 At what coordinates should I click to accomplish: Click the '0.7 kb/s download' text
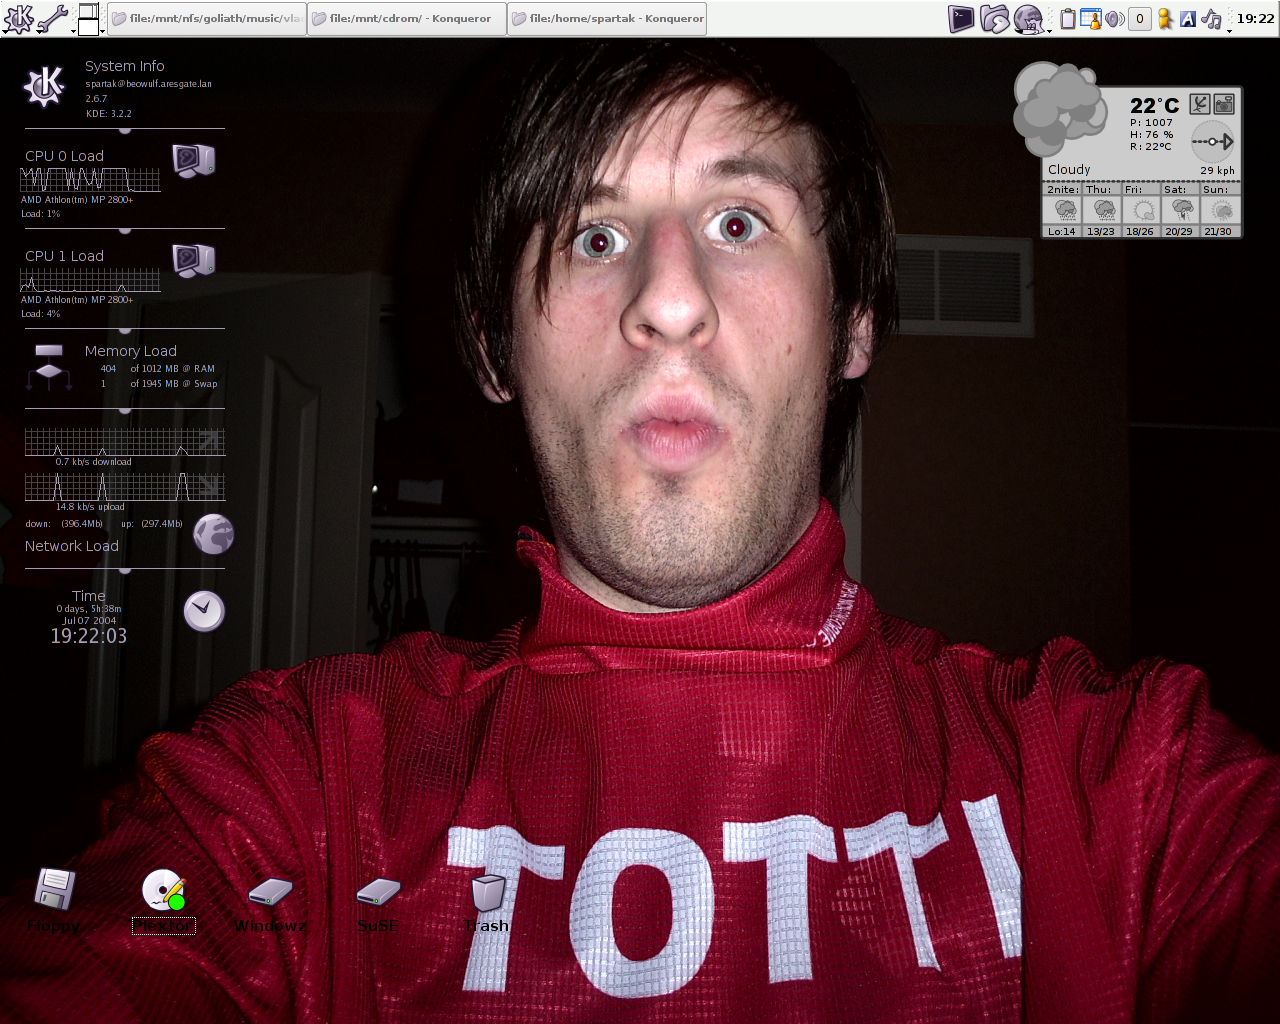tap(93, 462)
